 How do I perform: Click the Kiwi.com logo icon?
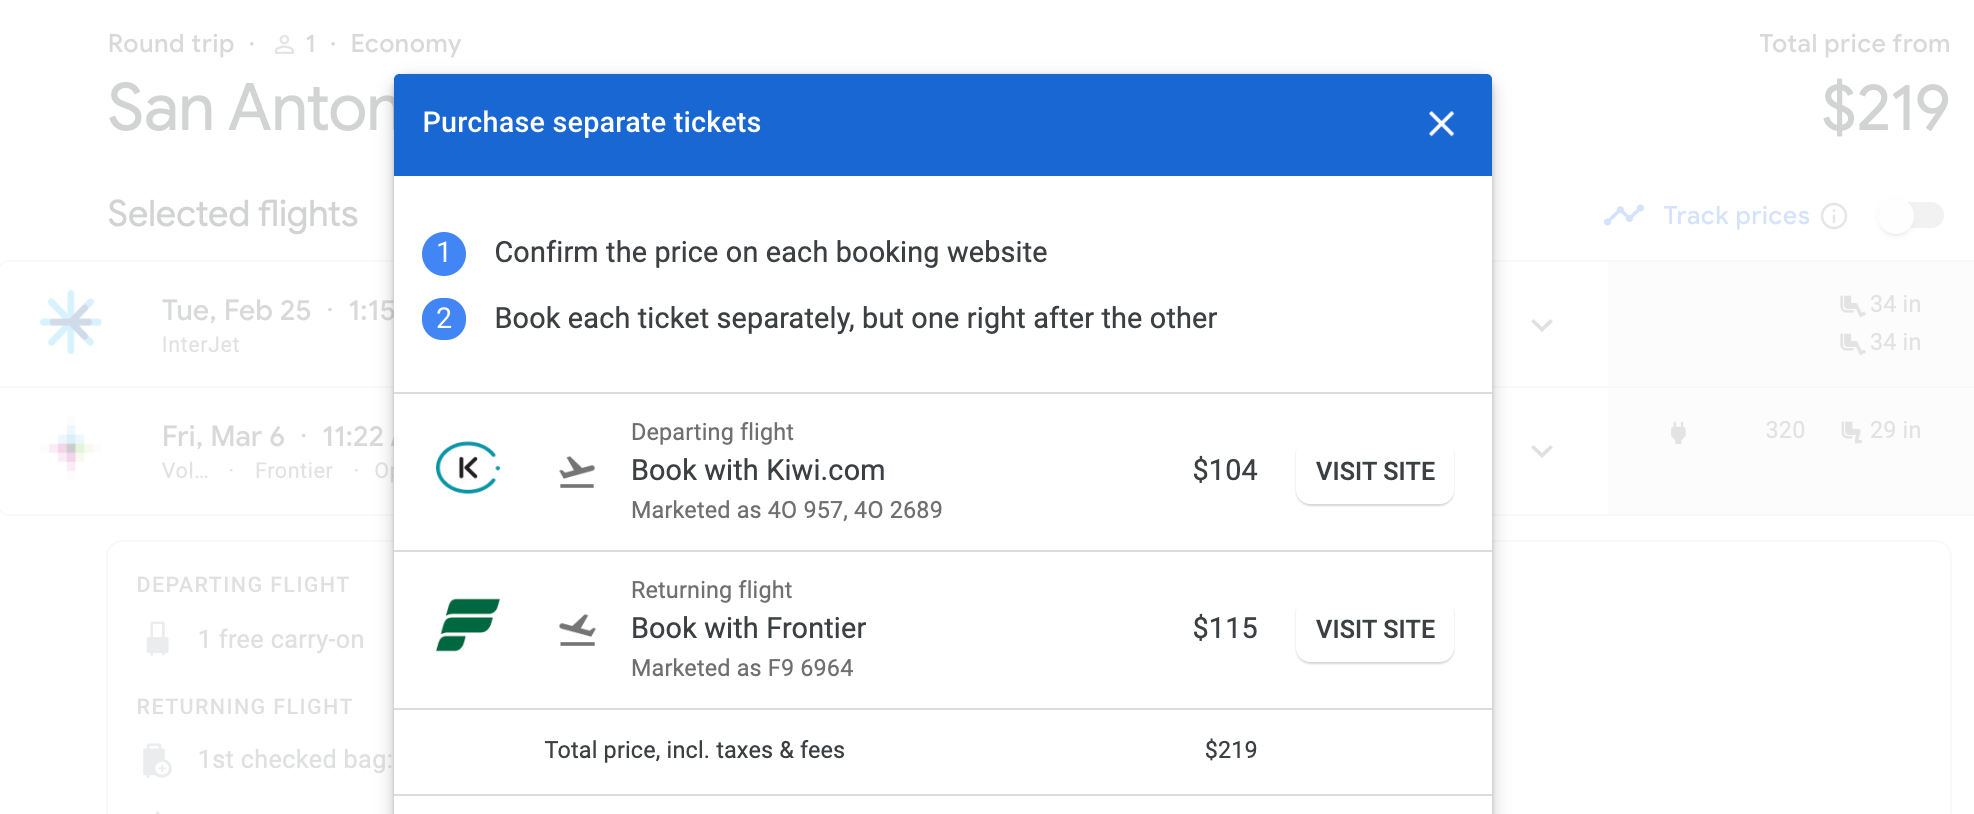click(x=467, y=468)
